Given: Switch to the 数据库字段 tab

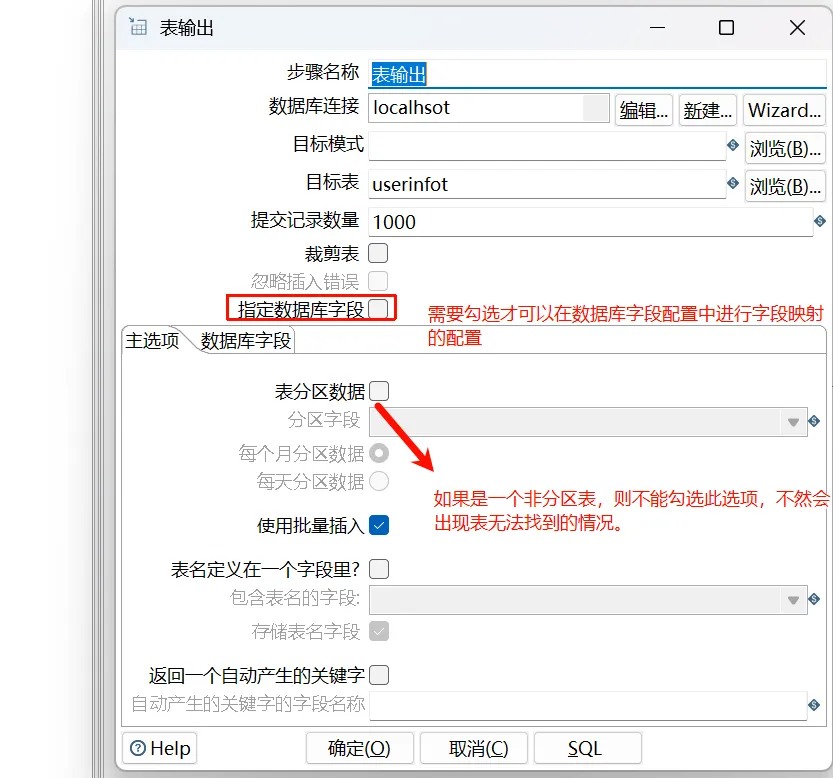Looking at the screenshot, I should click(x=246, y=341).
